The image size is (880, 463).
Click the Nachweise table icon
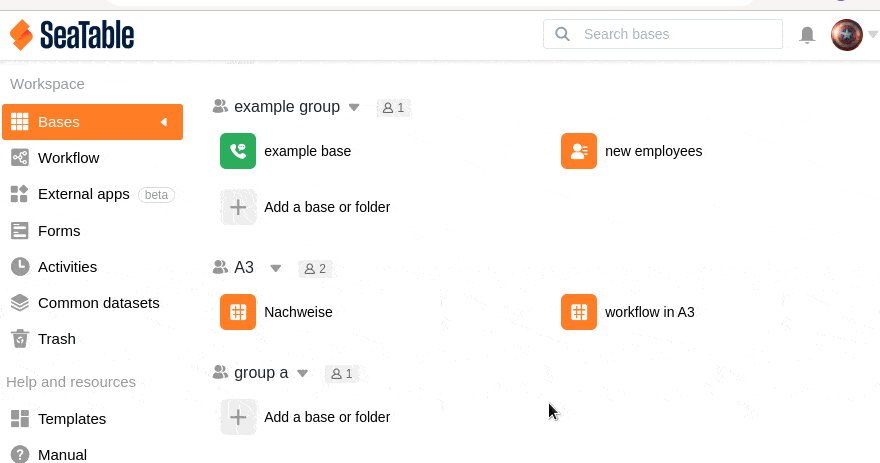pos(238,312)
